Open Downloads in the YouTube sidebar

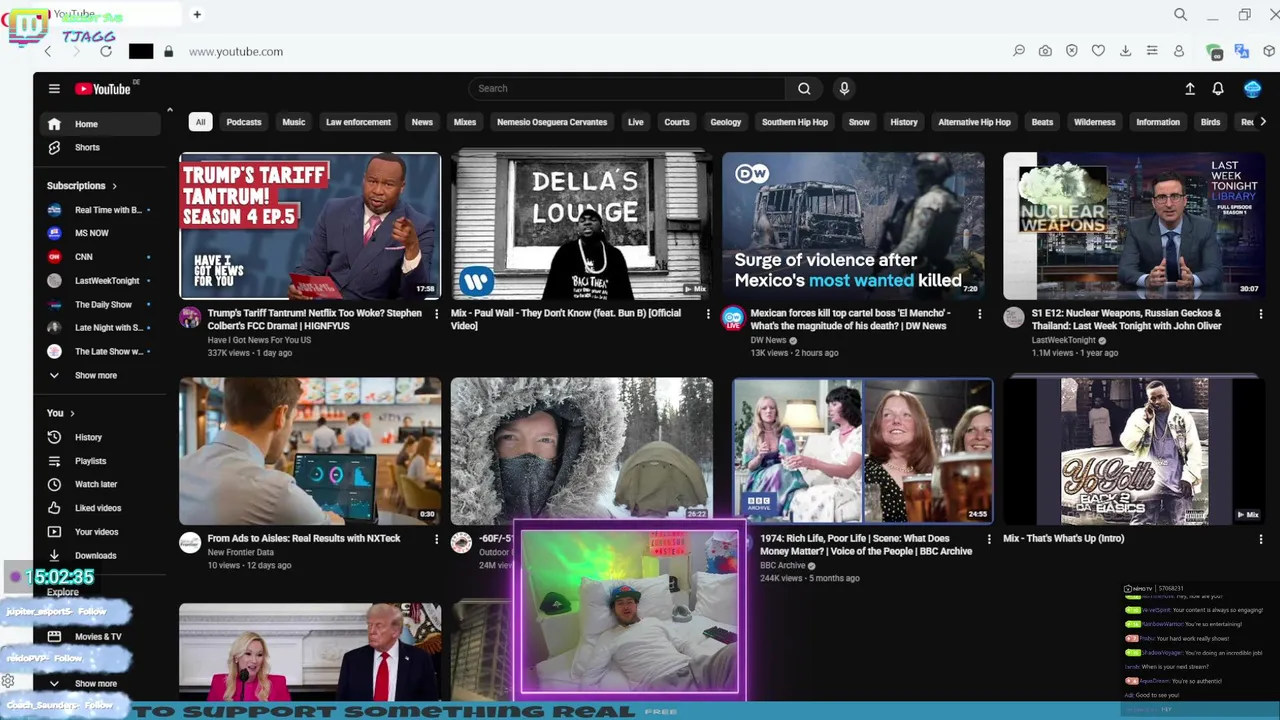pos(100,555)
